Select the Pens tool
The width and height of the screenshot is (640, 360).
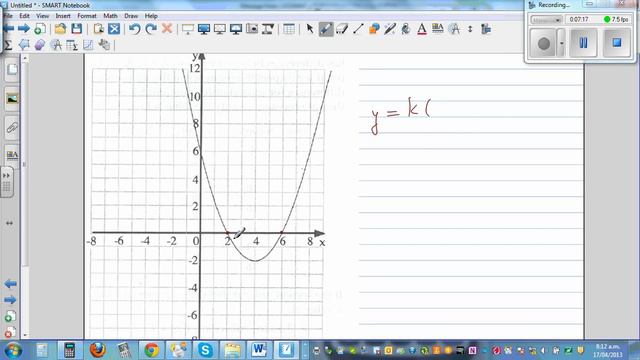pos(326,29)
